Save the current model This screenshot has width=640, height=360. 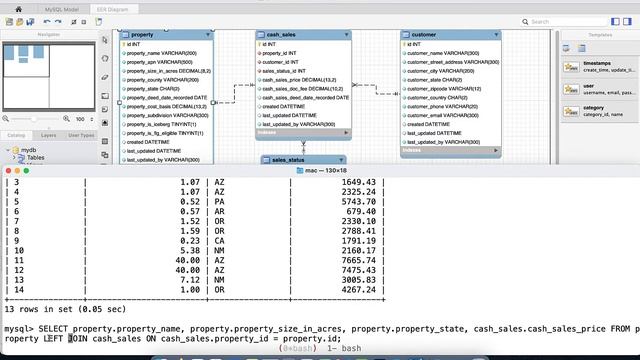pyautogui.click(x=30, y=22)
